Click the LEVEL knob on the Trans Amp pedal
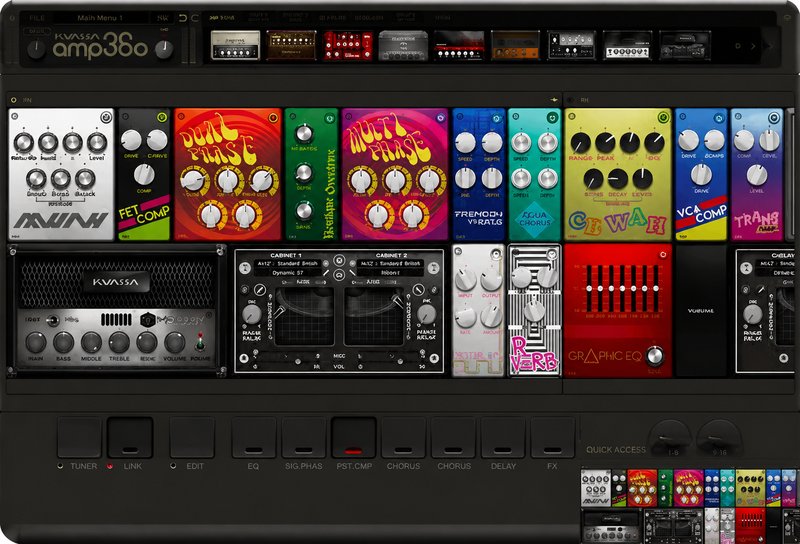Viewport: 800px width, 544px height. (x=757, y=175)
